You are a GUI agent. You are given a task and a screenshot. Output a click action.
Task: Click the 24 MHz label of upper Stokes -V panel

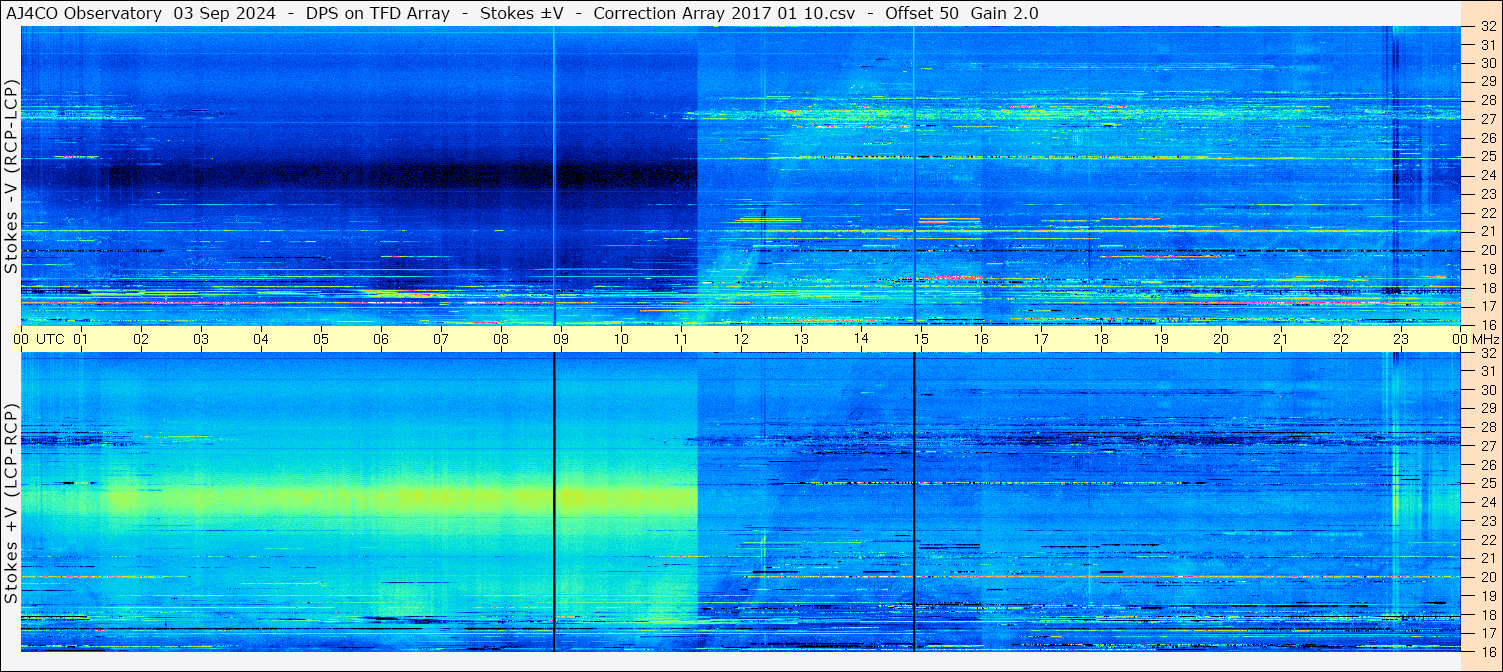(1487, 175)
